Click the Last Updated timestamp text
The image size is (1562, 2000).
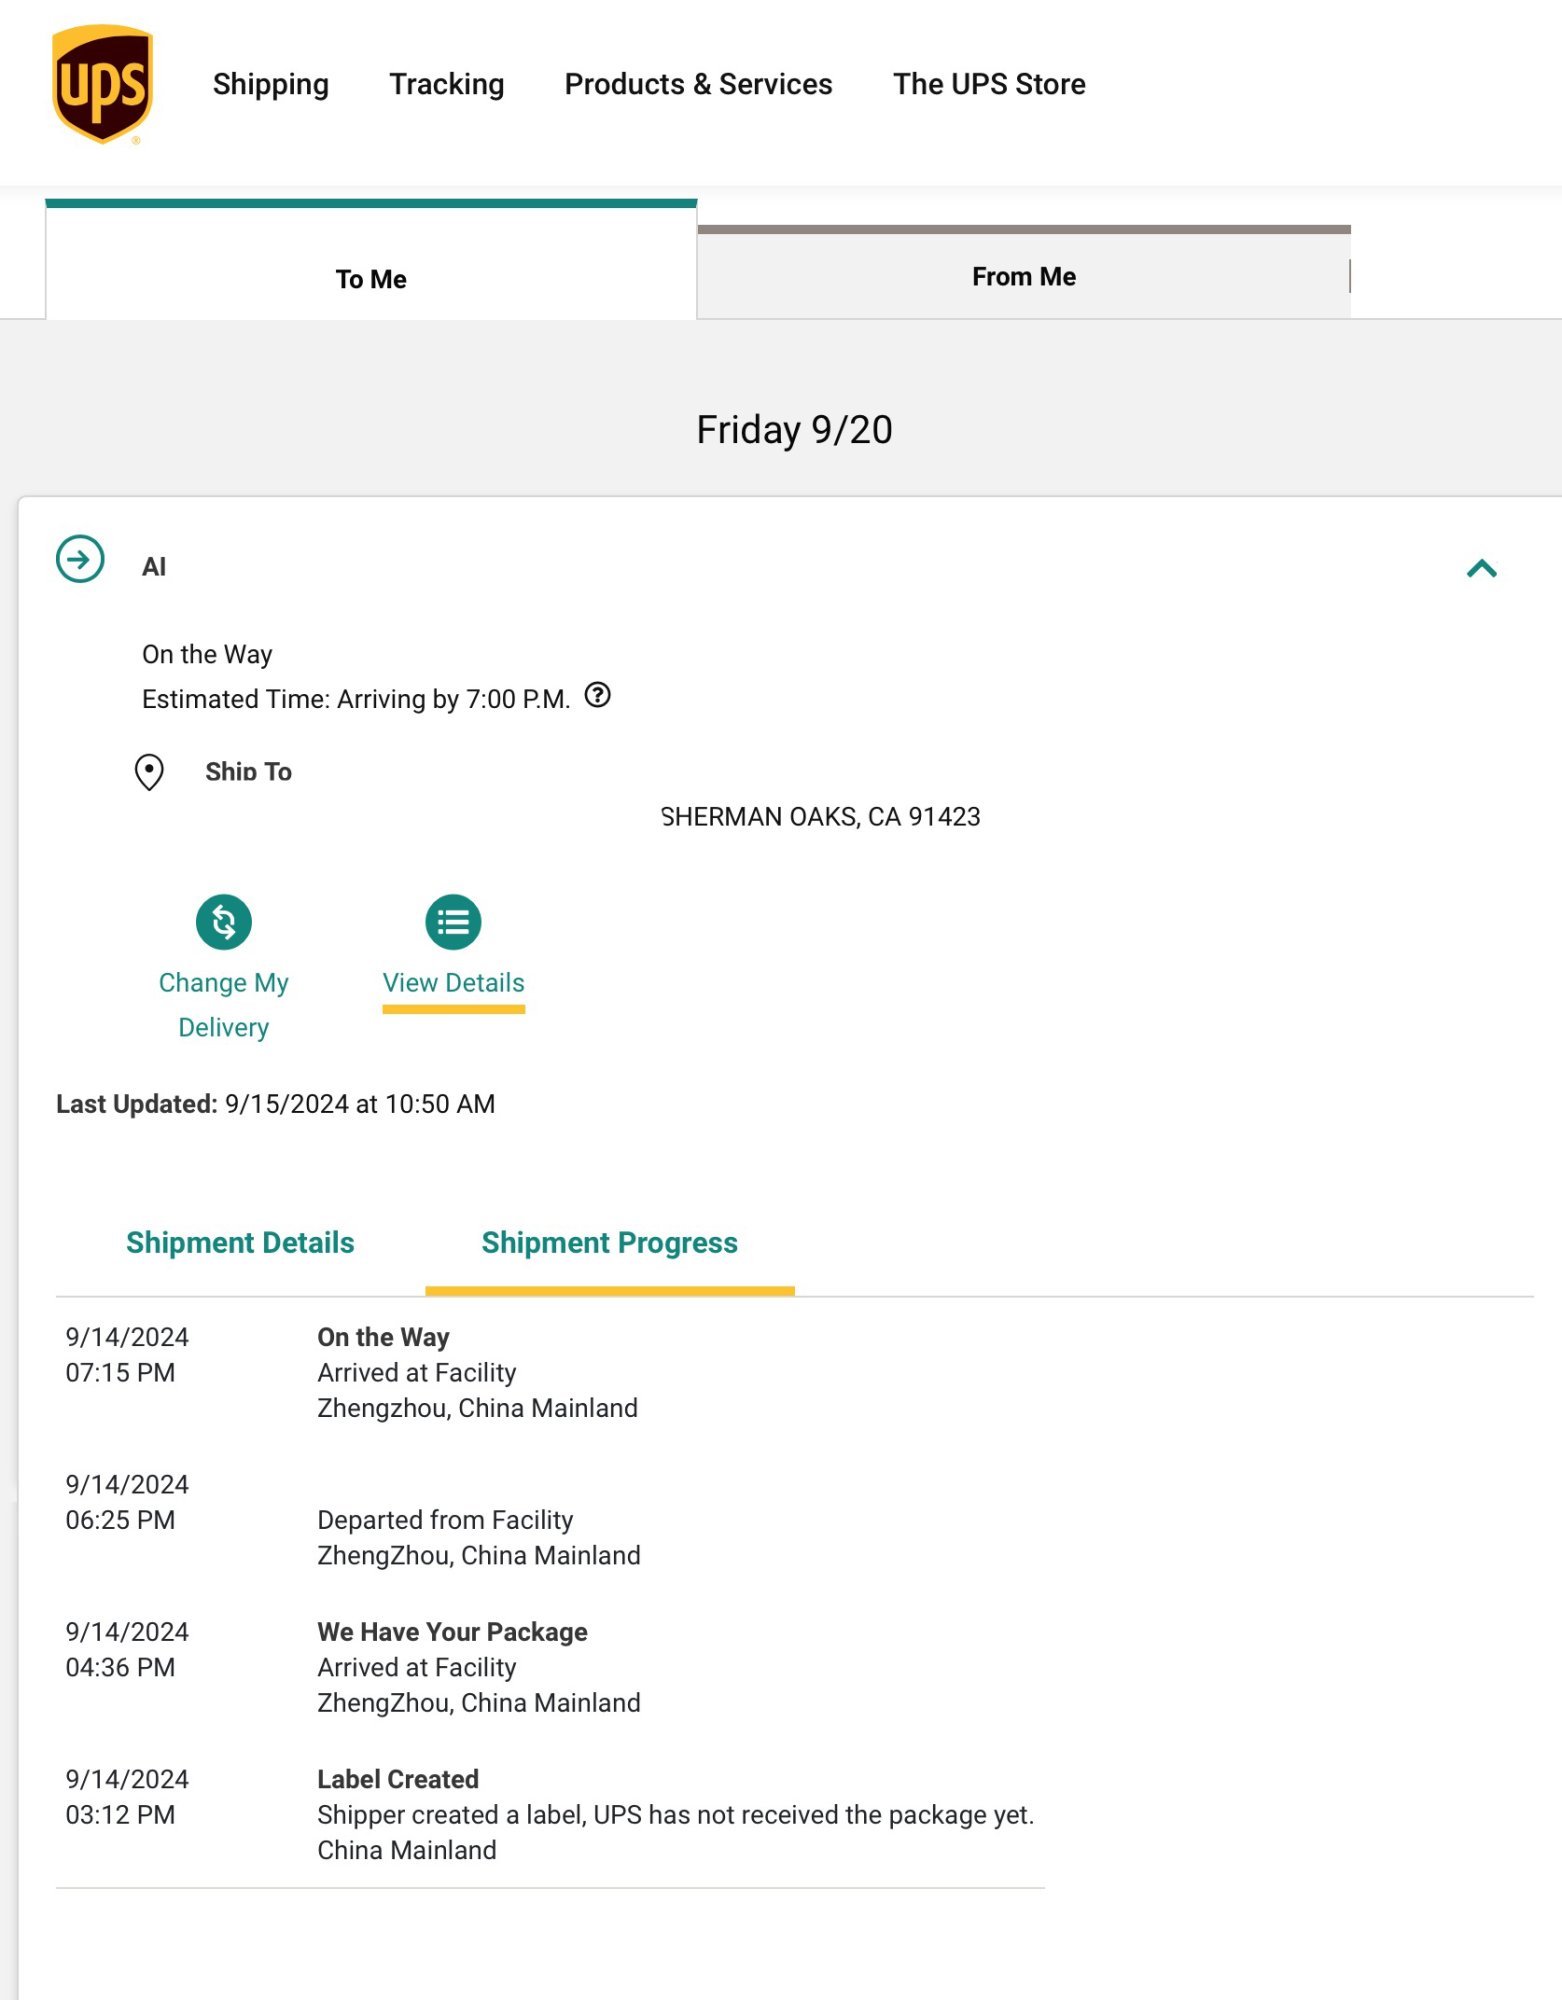(x=276, y=1104)
